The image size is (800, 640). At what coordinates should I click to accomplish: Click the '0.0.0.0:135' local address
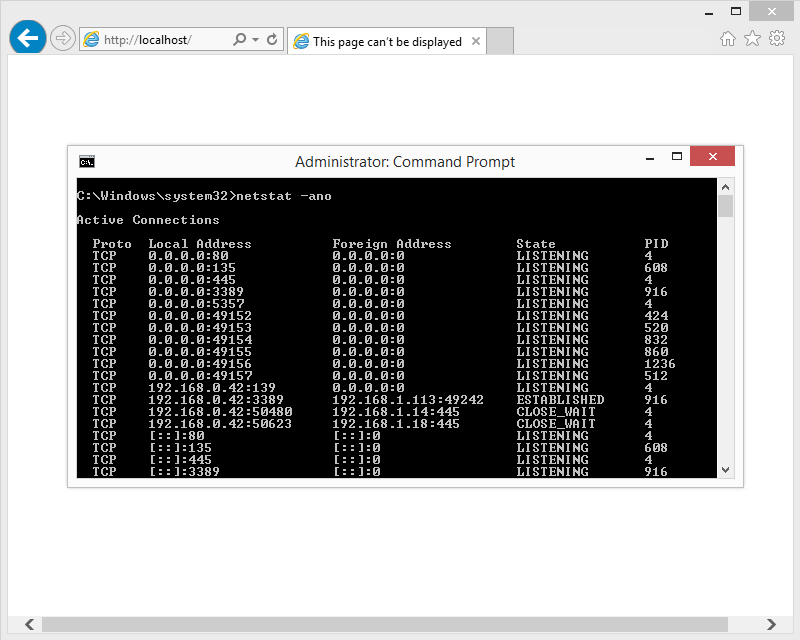pyautogui.click(x=192, y=268)
